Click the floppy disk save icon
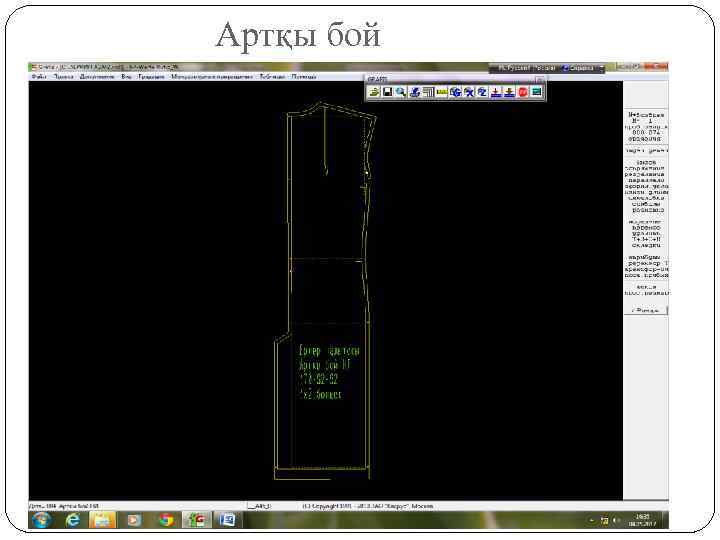720x540 pixels. point(388,92)
